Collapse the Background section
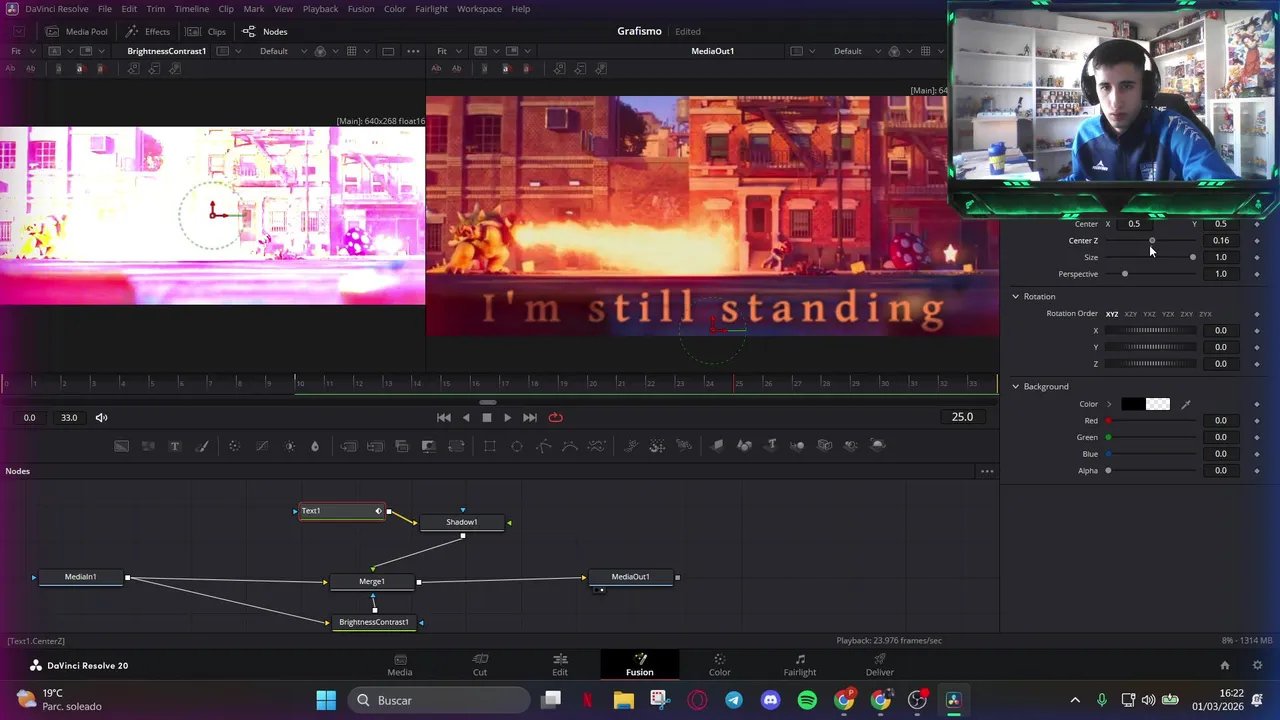The width and height of the screenshot is (1280, 720). 1016,387
